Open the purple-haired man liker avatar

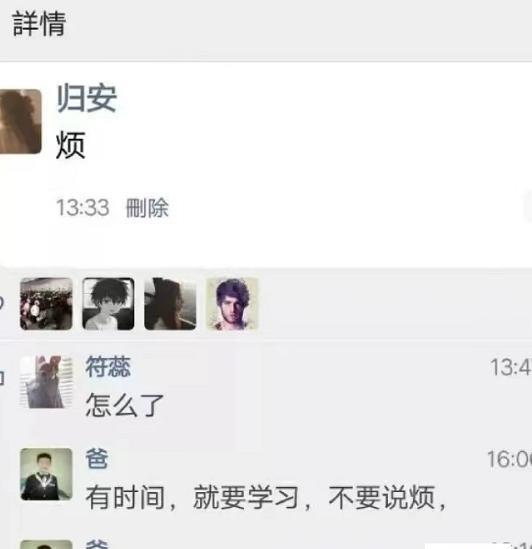tap(232, 304)
